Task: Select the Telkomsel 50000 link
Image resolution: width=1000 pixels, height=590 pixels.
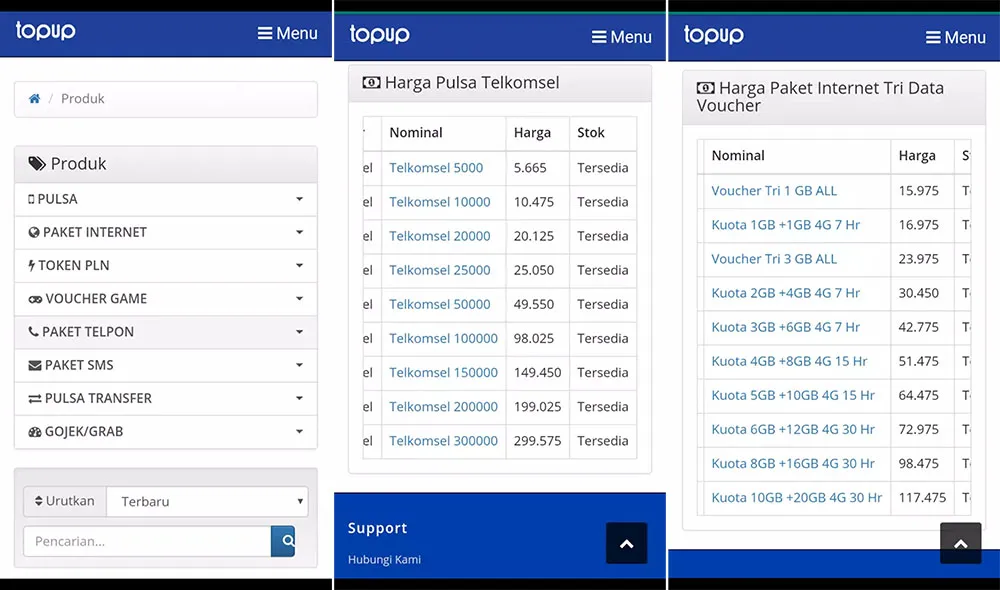Action: pyautogui.click(x=440, y=304)
